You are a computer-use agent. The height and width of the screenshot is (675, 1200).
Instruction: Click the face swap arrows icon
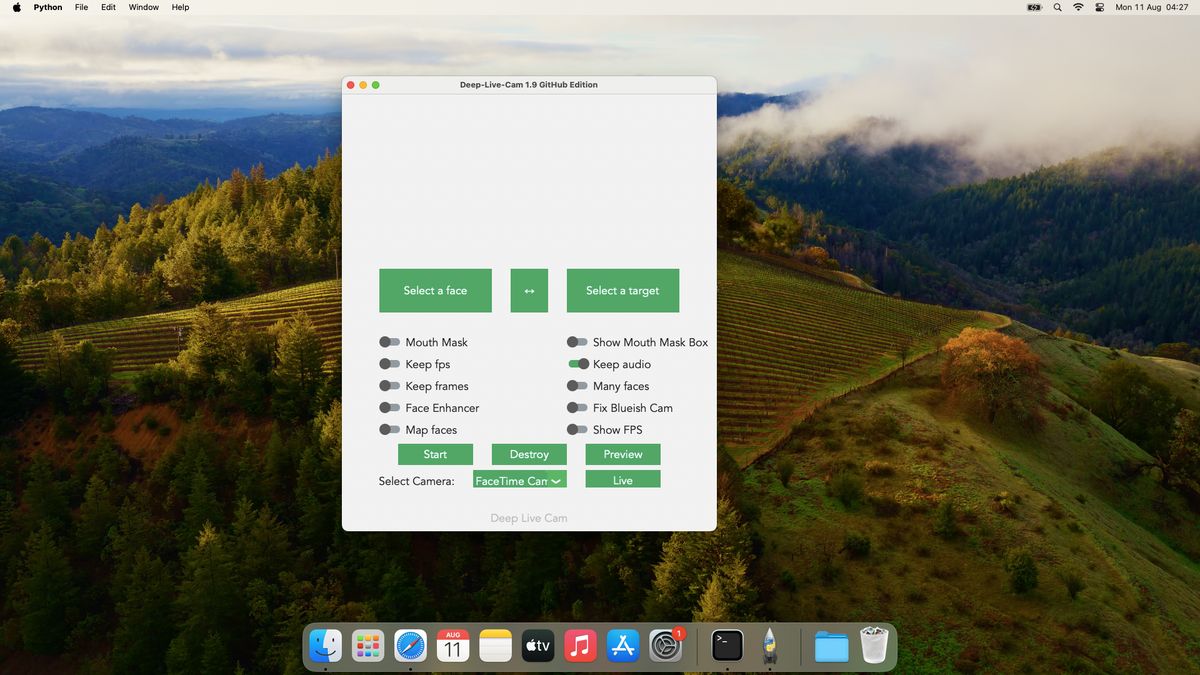pos(529,290)
